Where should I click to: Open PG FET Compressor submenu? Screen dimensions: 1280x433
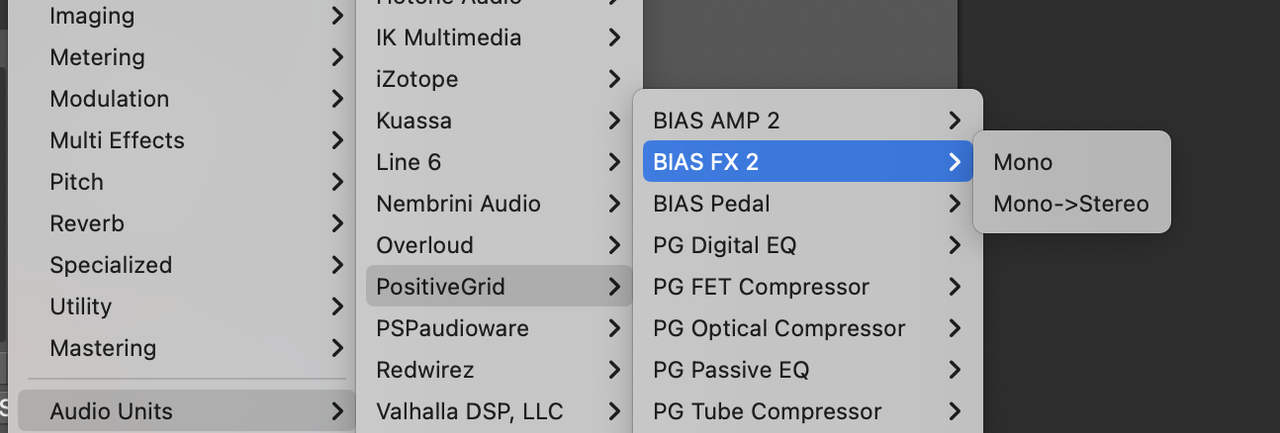coord(807,287)
